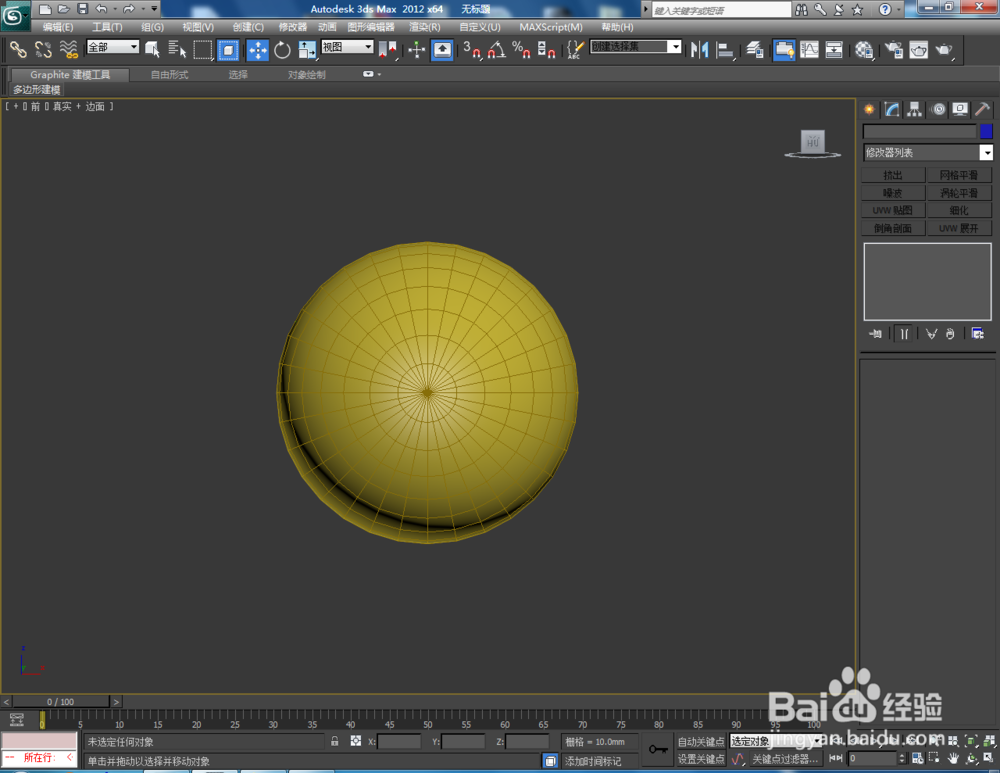The image size is (1000, 773).
Task: Click the Pan View hand icon
Action: [x=953, y=758]
